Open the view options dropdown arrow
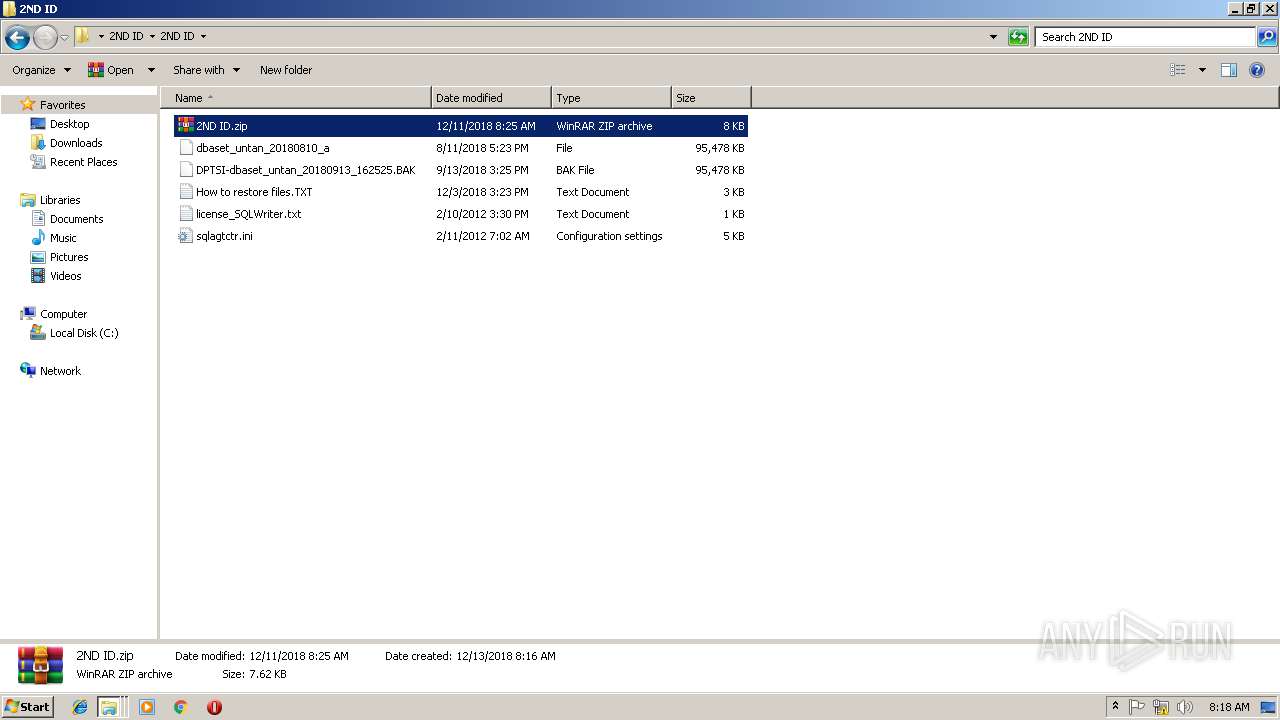Viewport: 1280px width, 720px height. pyautogui.click(x=1202, y=70)
